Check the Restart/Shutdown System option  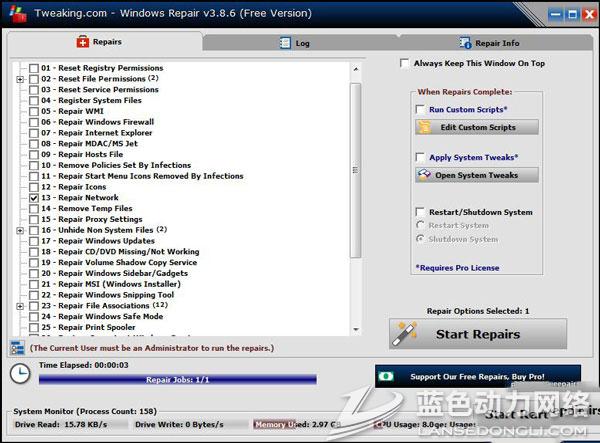coord(420,212)
